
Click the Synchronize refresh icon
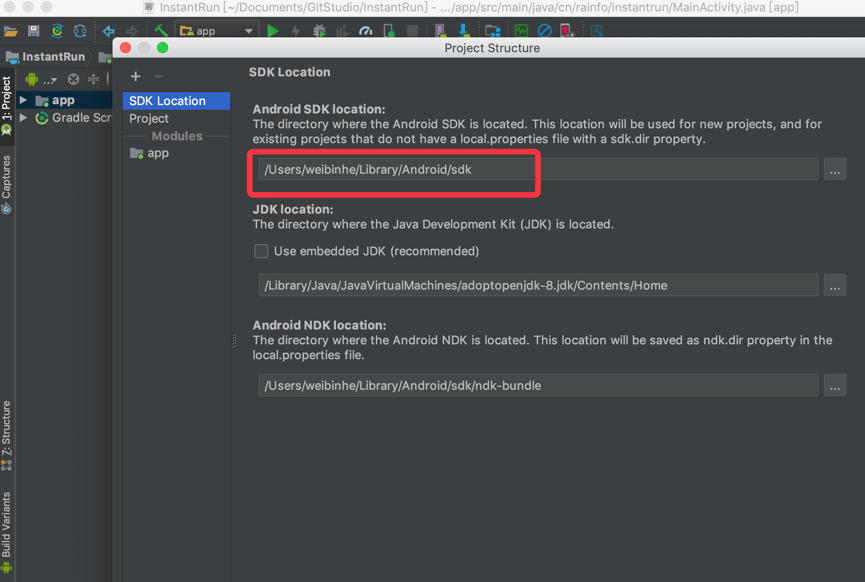(x=80, y=31)
